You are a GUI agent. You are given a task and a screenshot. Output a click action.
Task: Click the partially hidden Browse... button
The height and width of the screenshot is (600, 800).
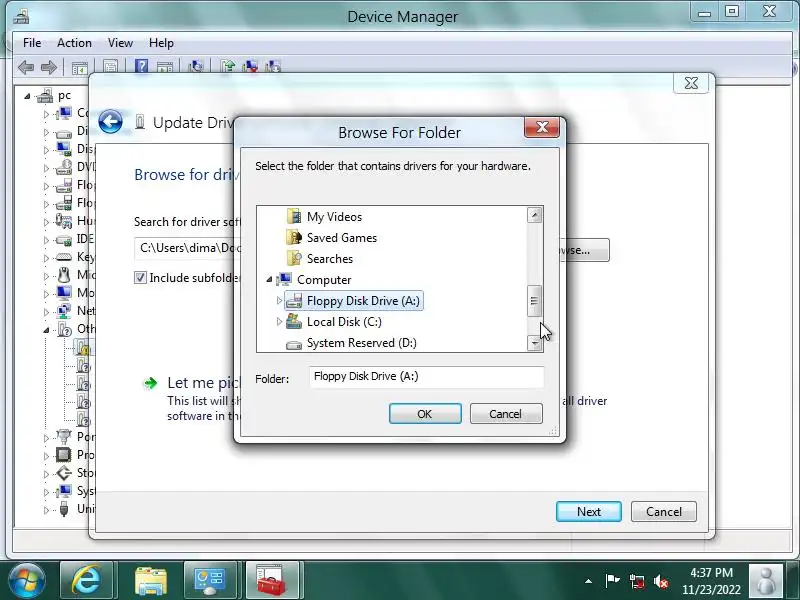click(588, 250)
